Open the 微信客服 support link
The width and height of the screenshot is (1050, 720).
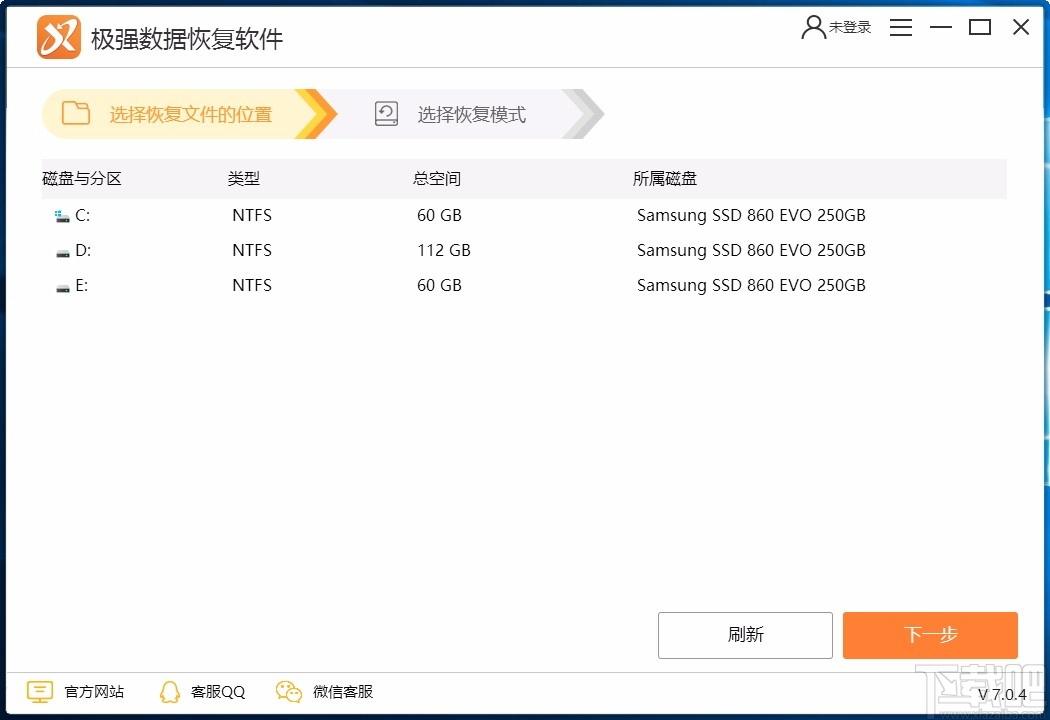[343, 692]
